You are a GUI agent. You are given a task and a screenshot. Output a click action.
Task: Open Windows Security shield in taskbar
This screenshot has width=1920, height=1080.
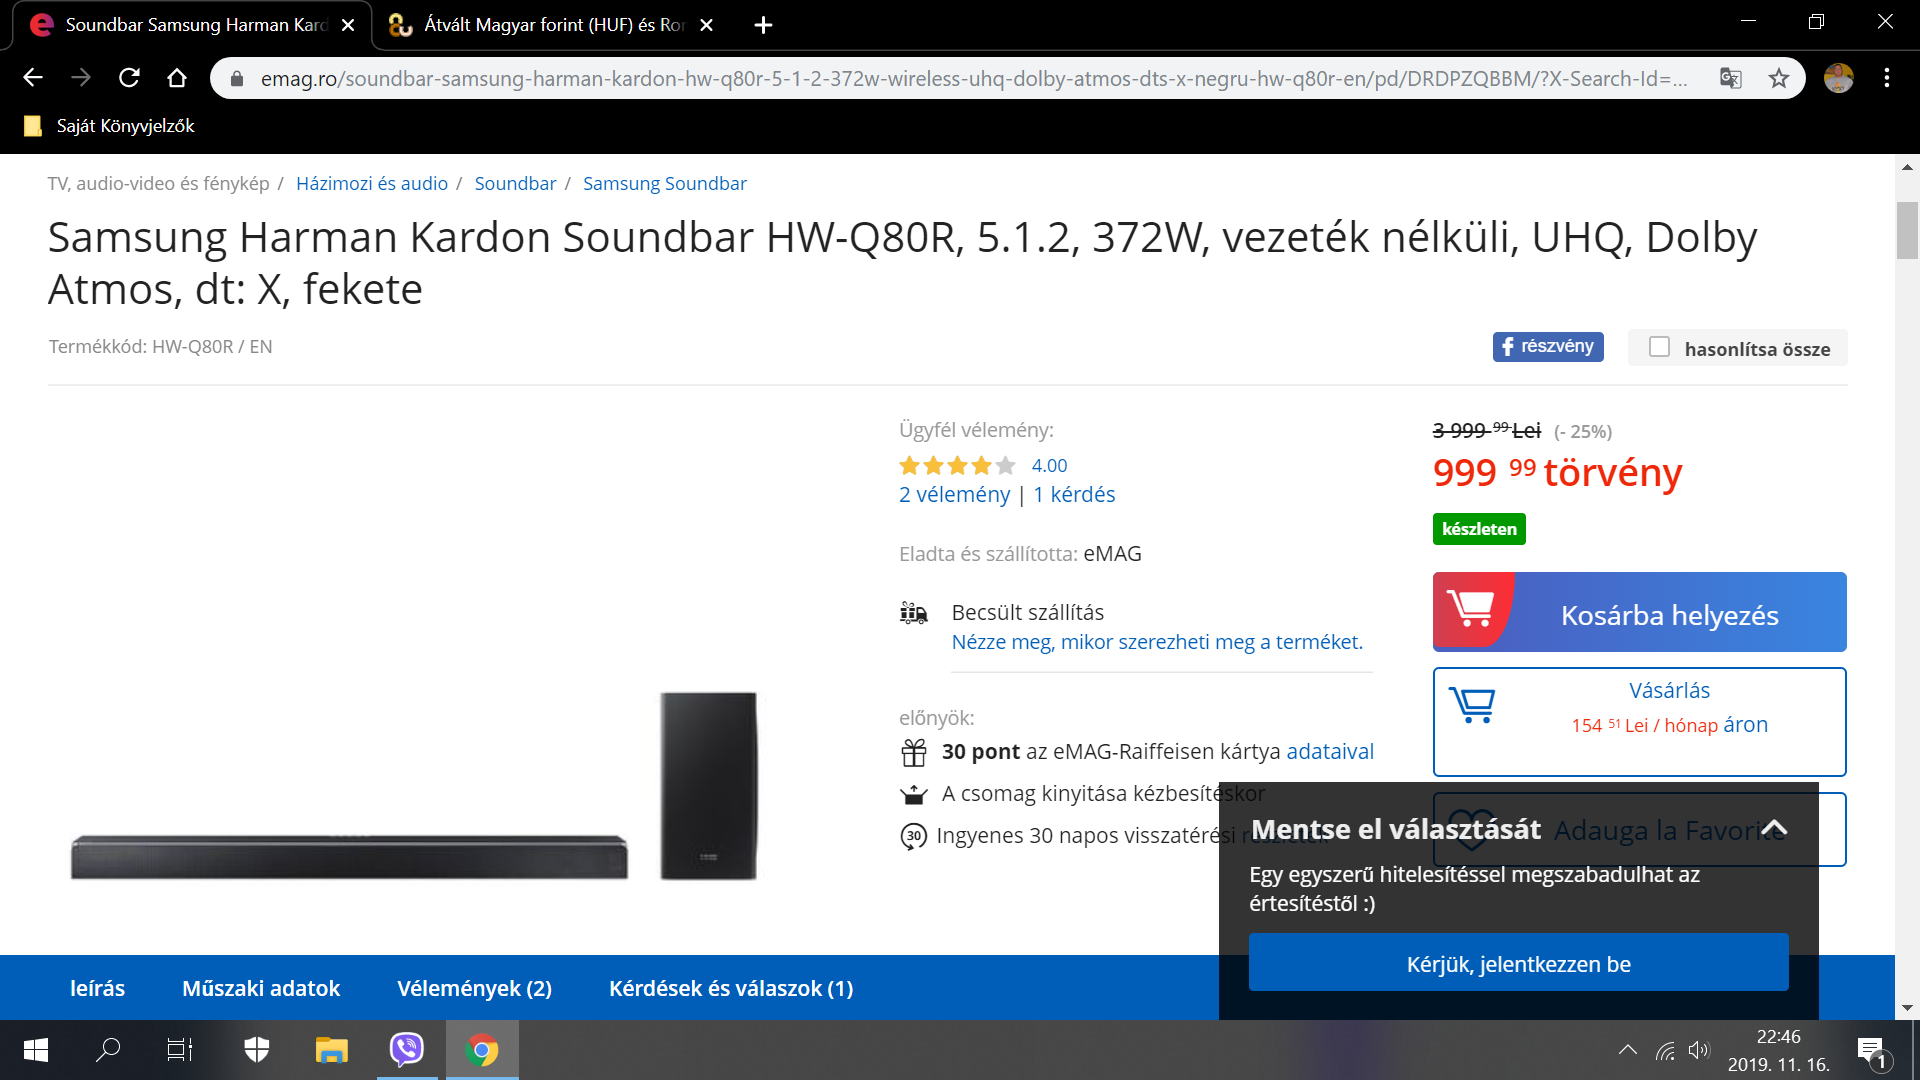click(x=257, y=1050)
